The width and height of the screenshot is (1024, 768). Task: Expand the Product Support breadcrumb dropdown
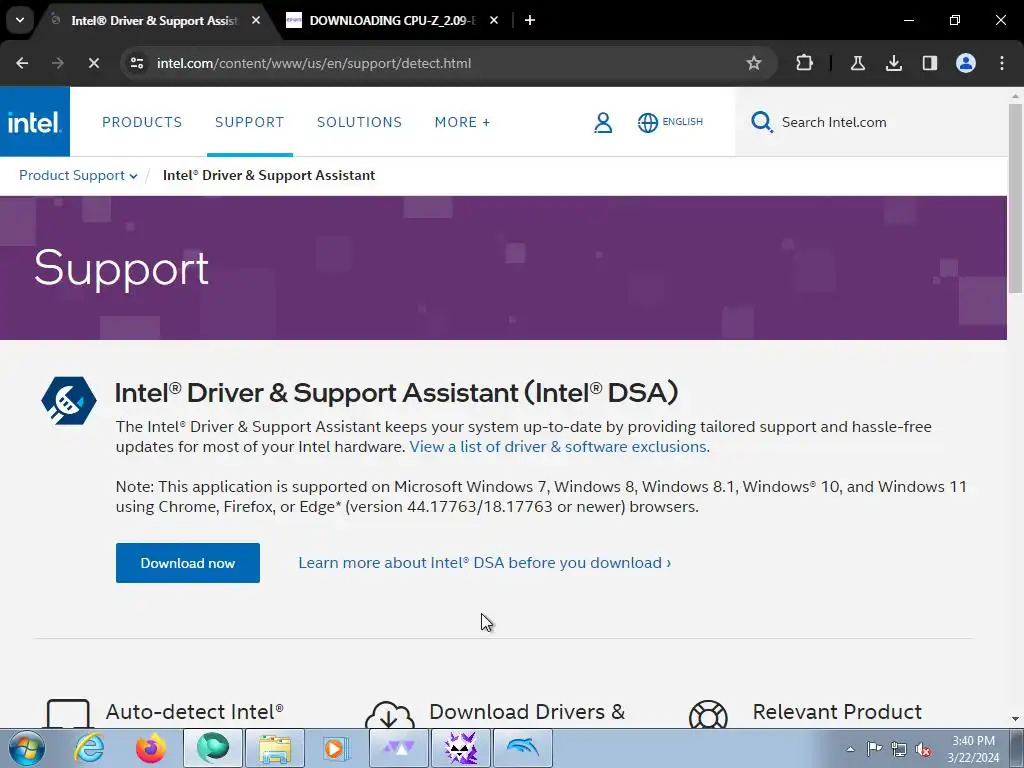tap(78, 176)
